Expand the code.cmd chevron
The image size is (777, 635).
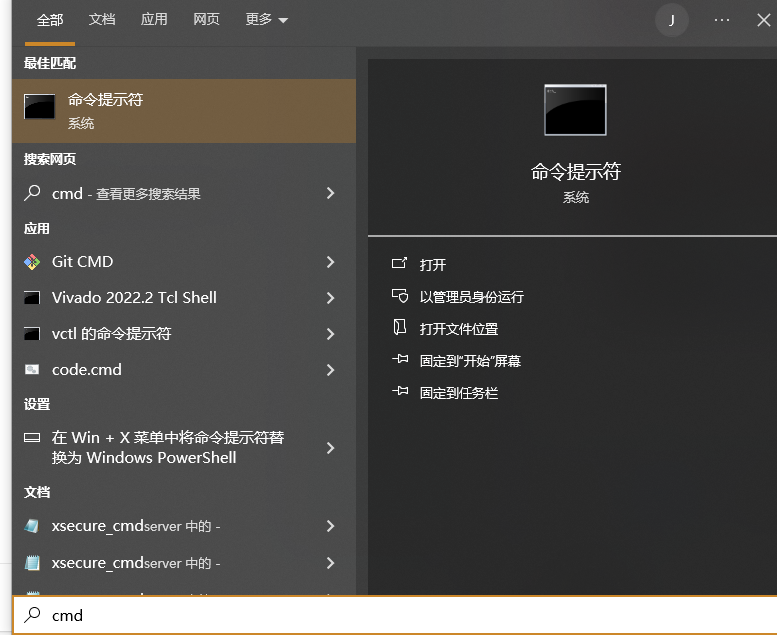click(331, 370)
